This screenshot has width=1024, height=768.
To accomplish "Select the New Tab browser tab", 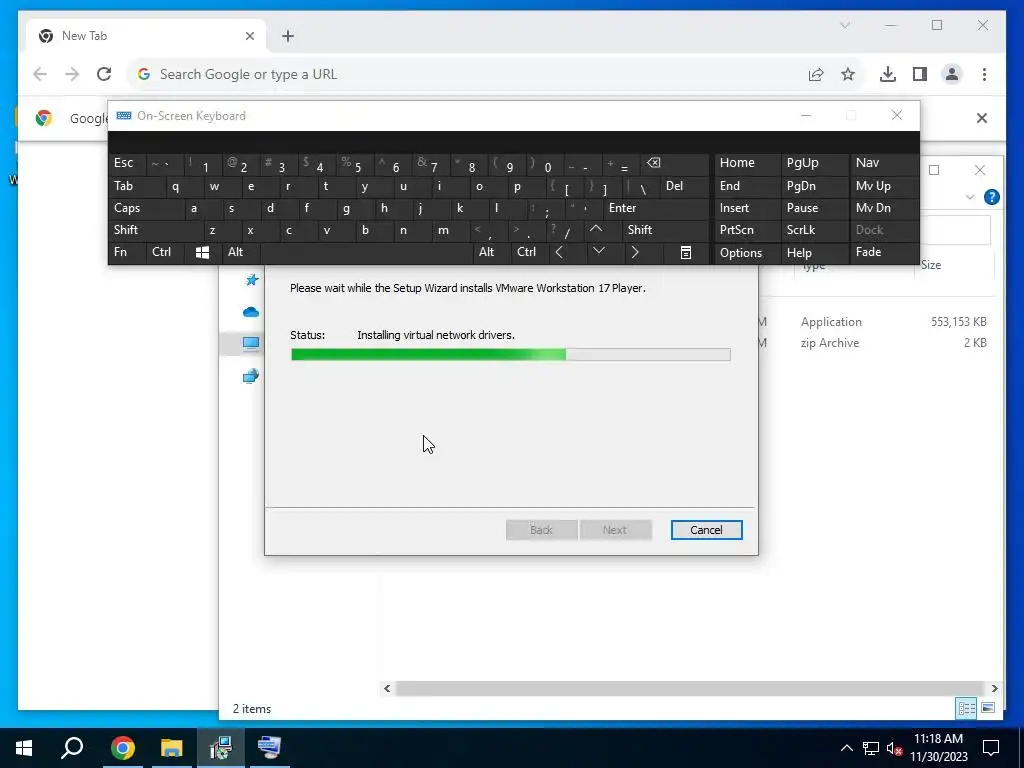I will point(146,36).
